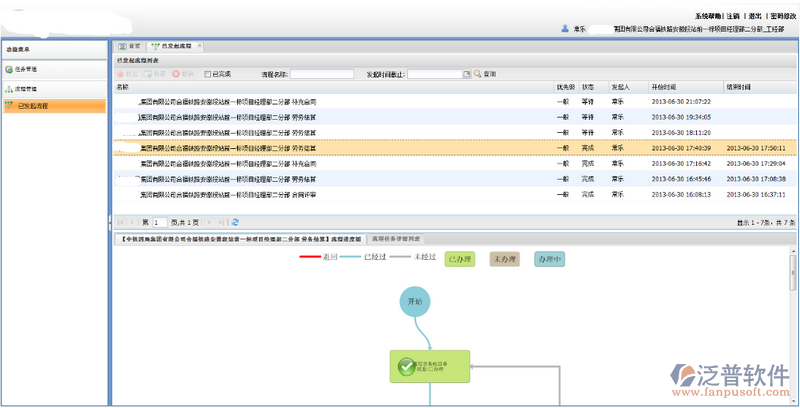
Task: Open the 流程任务详情列表 tab
Action: pyautogui.click(x=397, y=239)
